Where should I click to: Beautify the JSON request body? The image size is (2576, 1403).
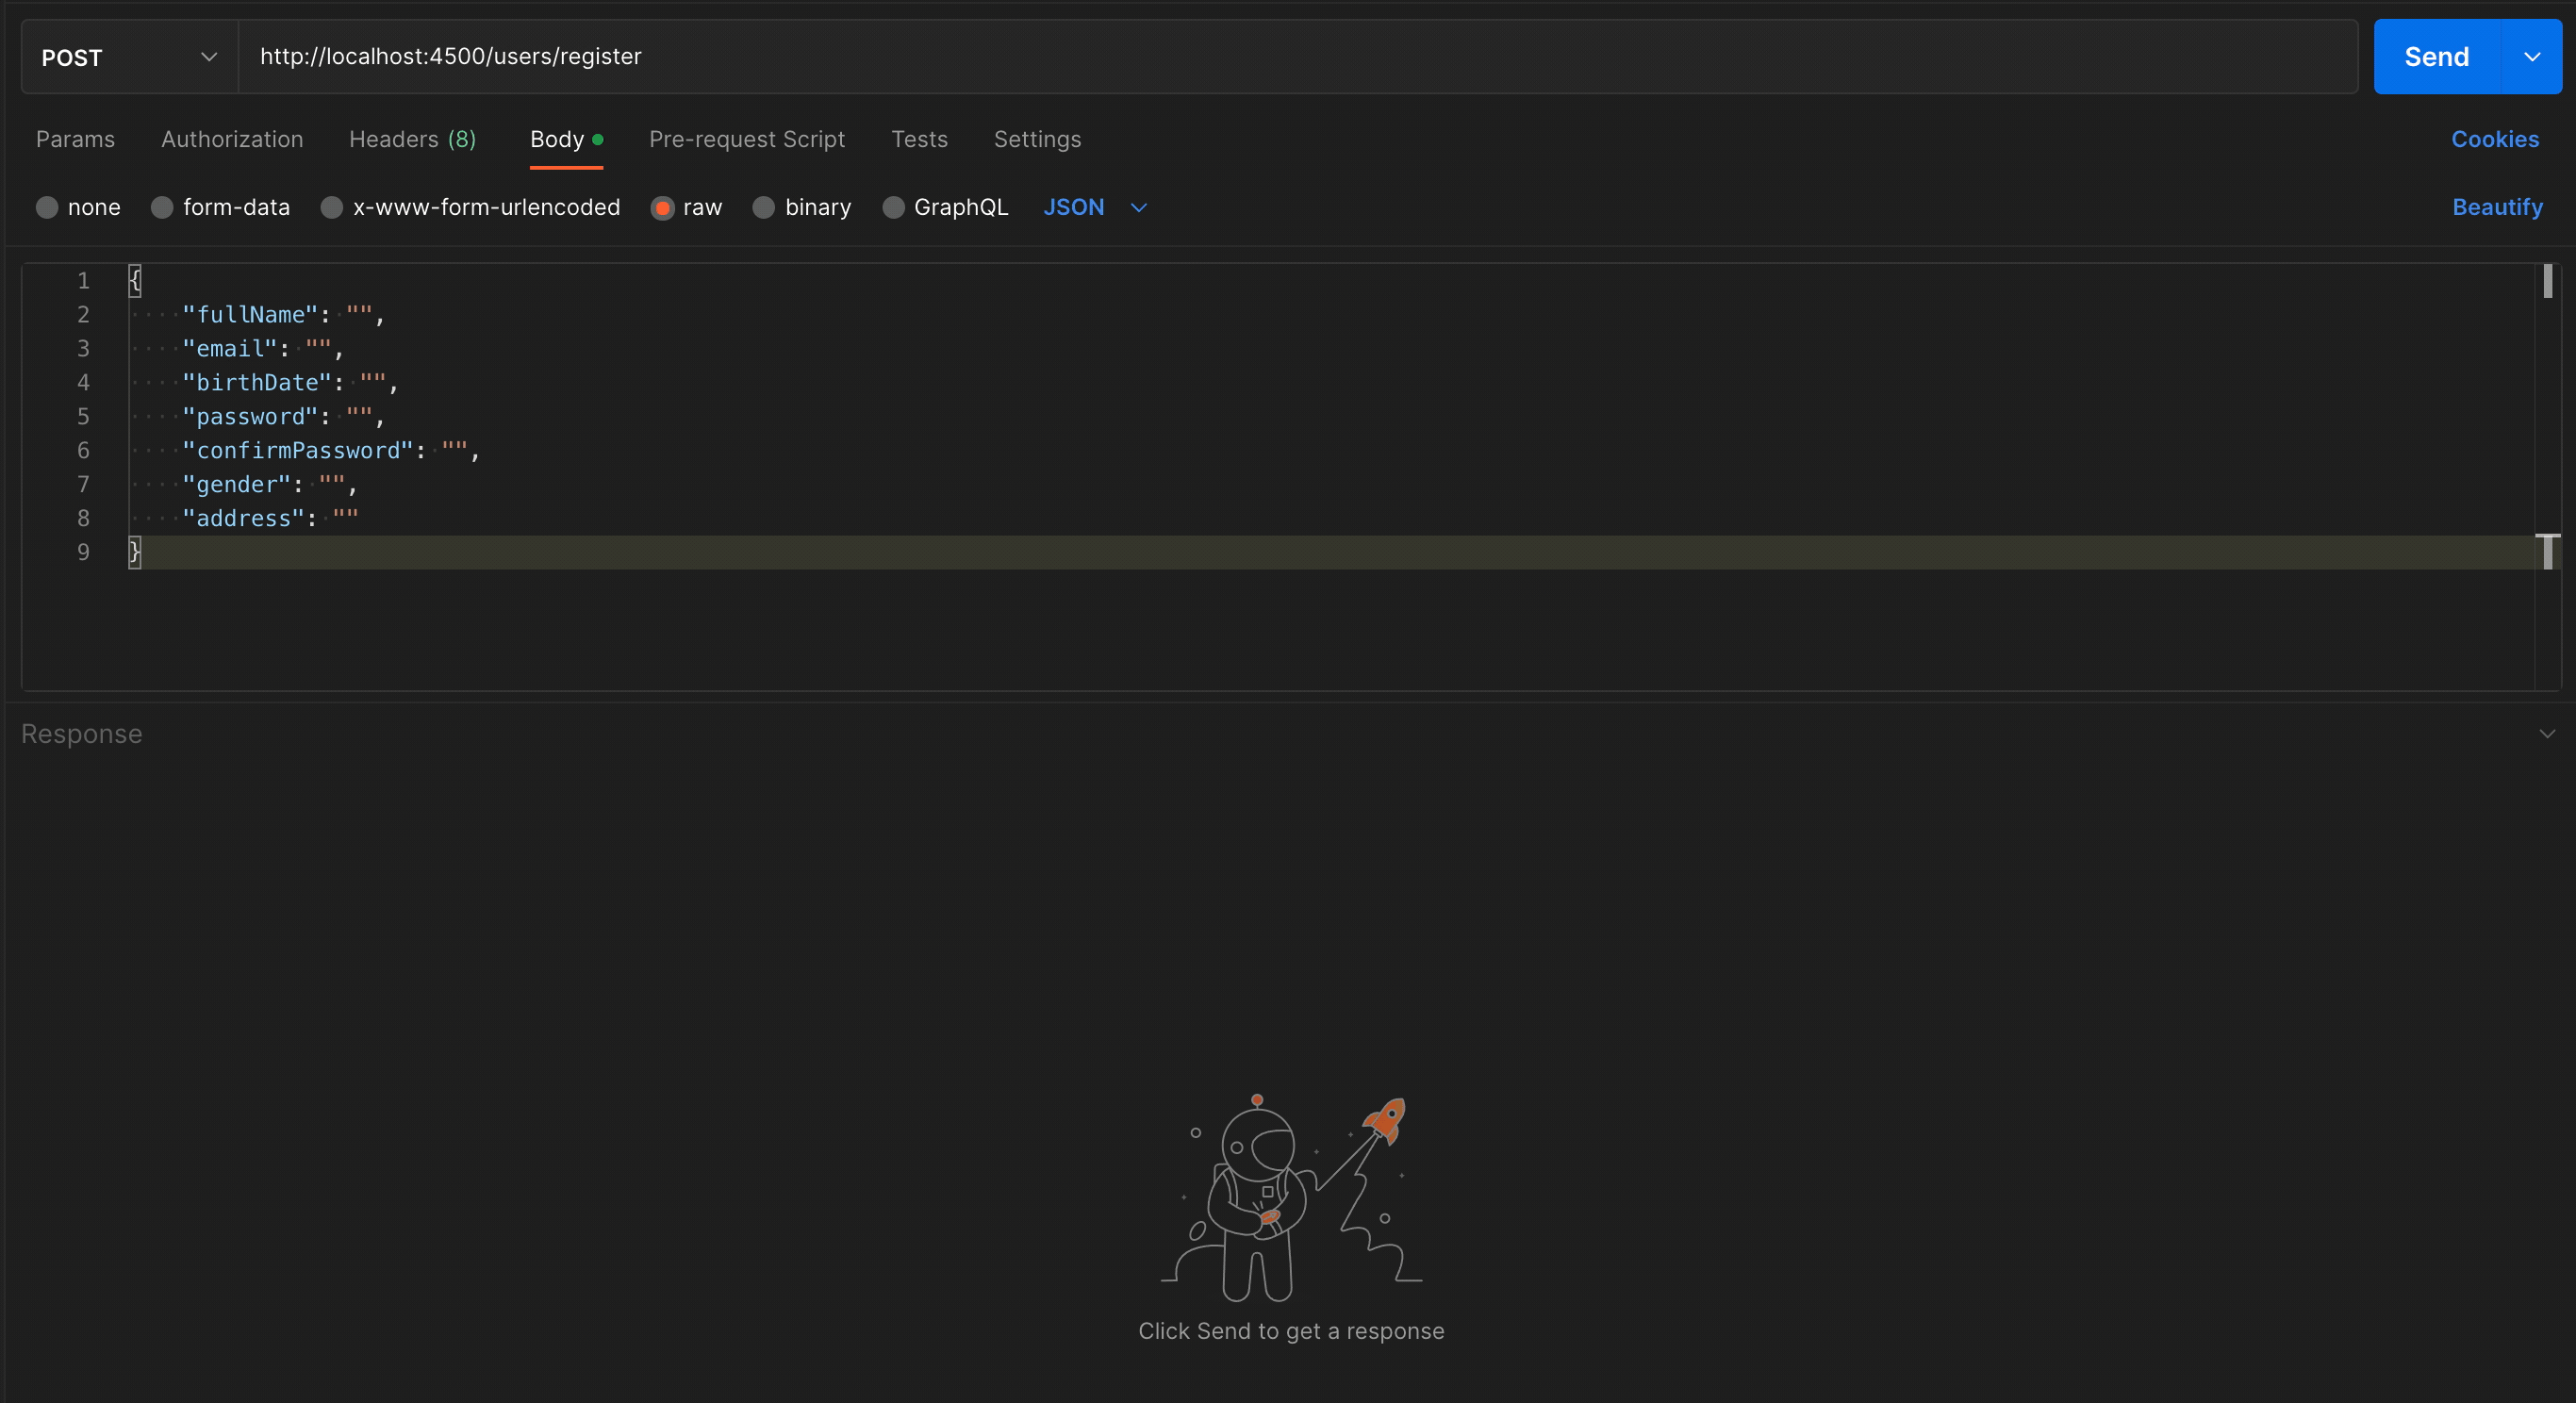click(x=2498, y=207)
